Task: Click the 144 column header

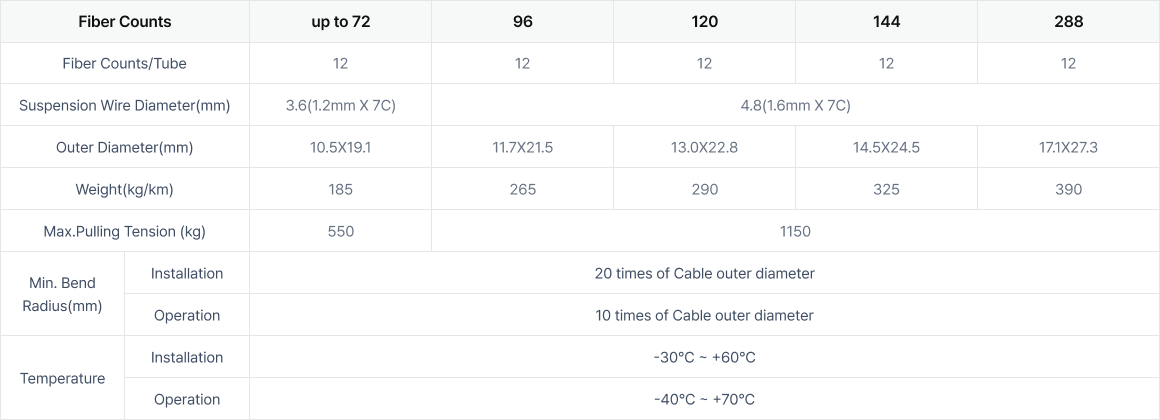Action: pos(886,21)
